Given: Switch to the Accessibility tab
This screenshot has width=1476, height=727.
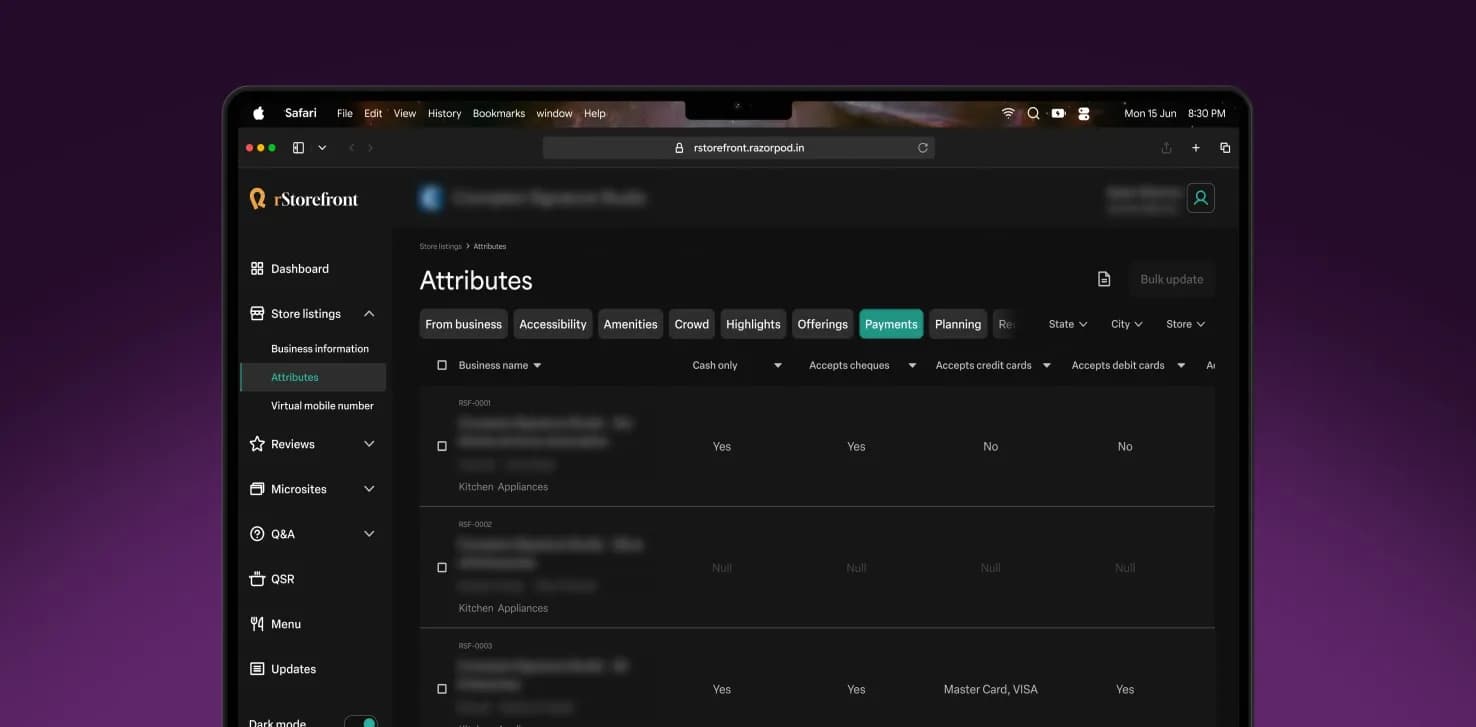Looking at the screenshot, I should click(x=553, y=324).
